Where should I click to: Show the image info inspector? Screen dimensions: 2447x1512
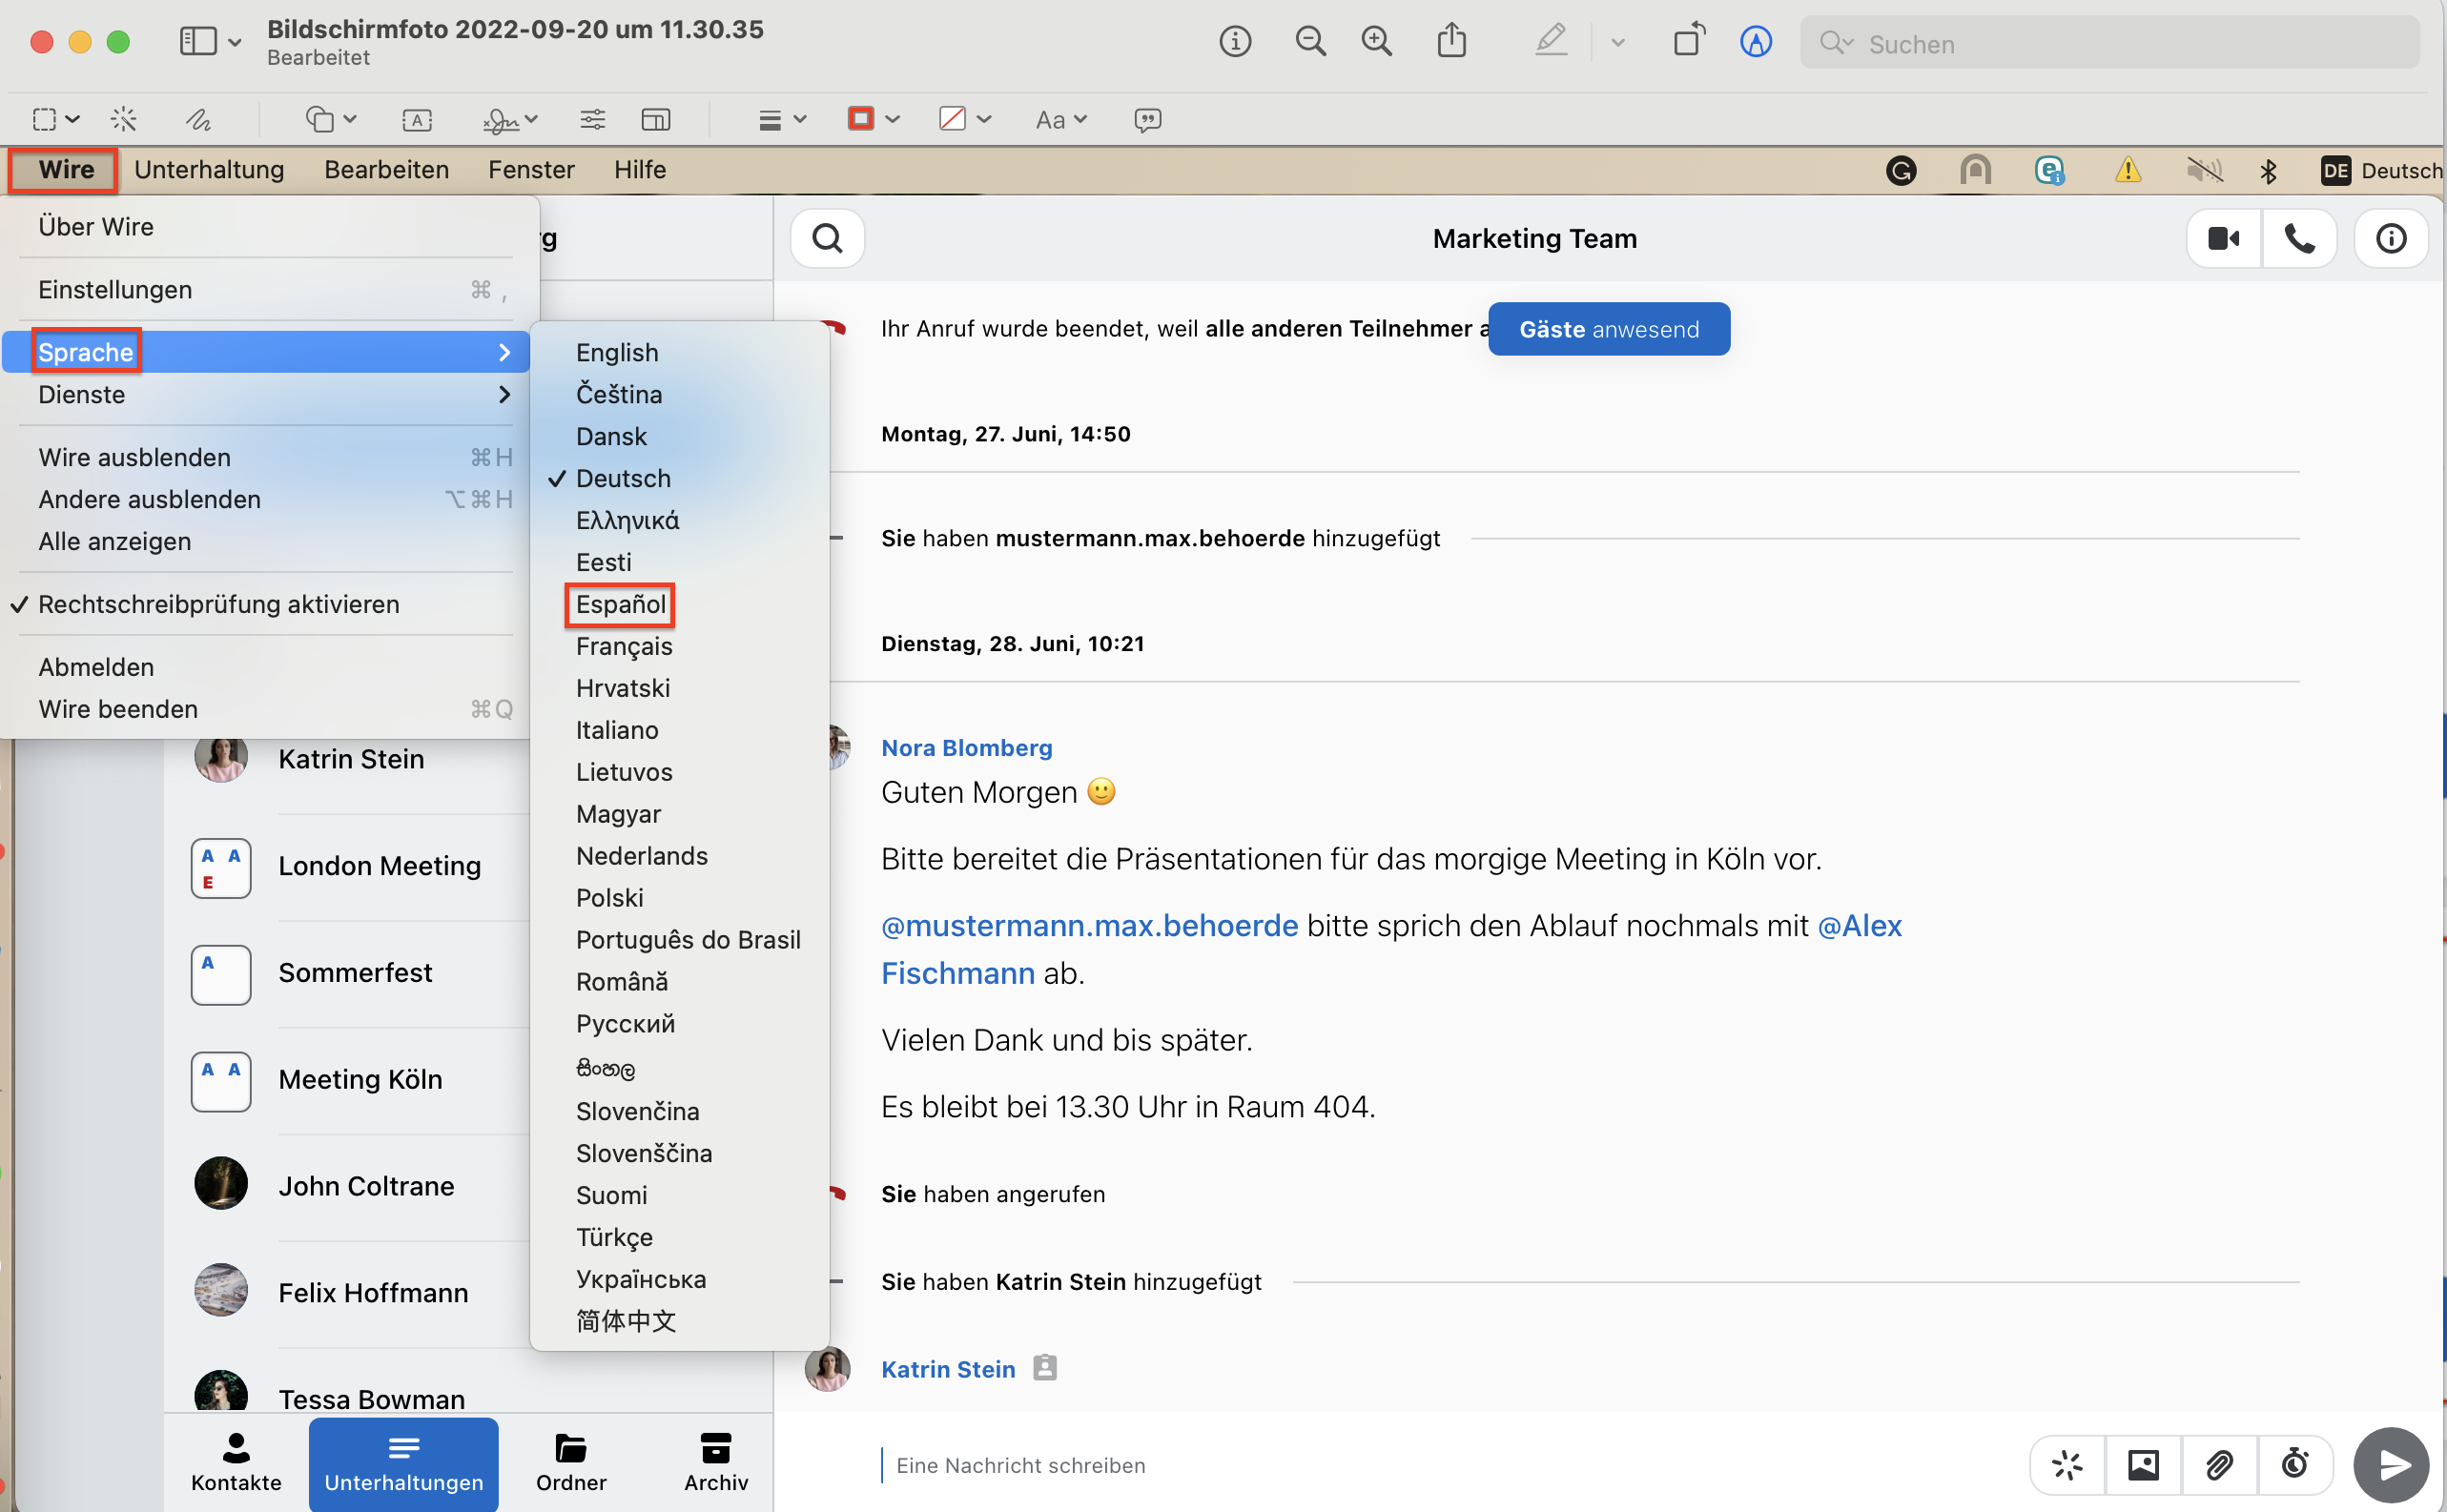1235,41
